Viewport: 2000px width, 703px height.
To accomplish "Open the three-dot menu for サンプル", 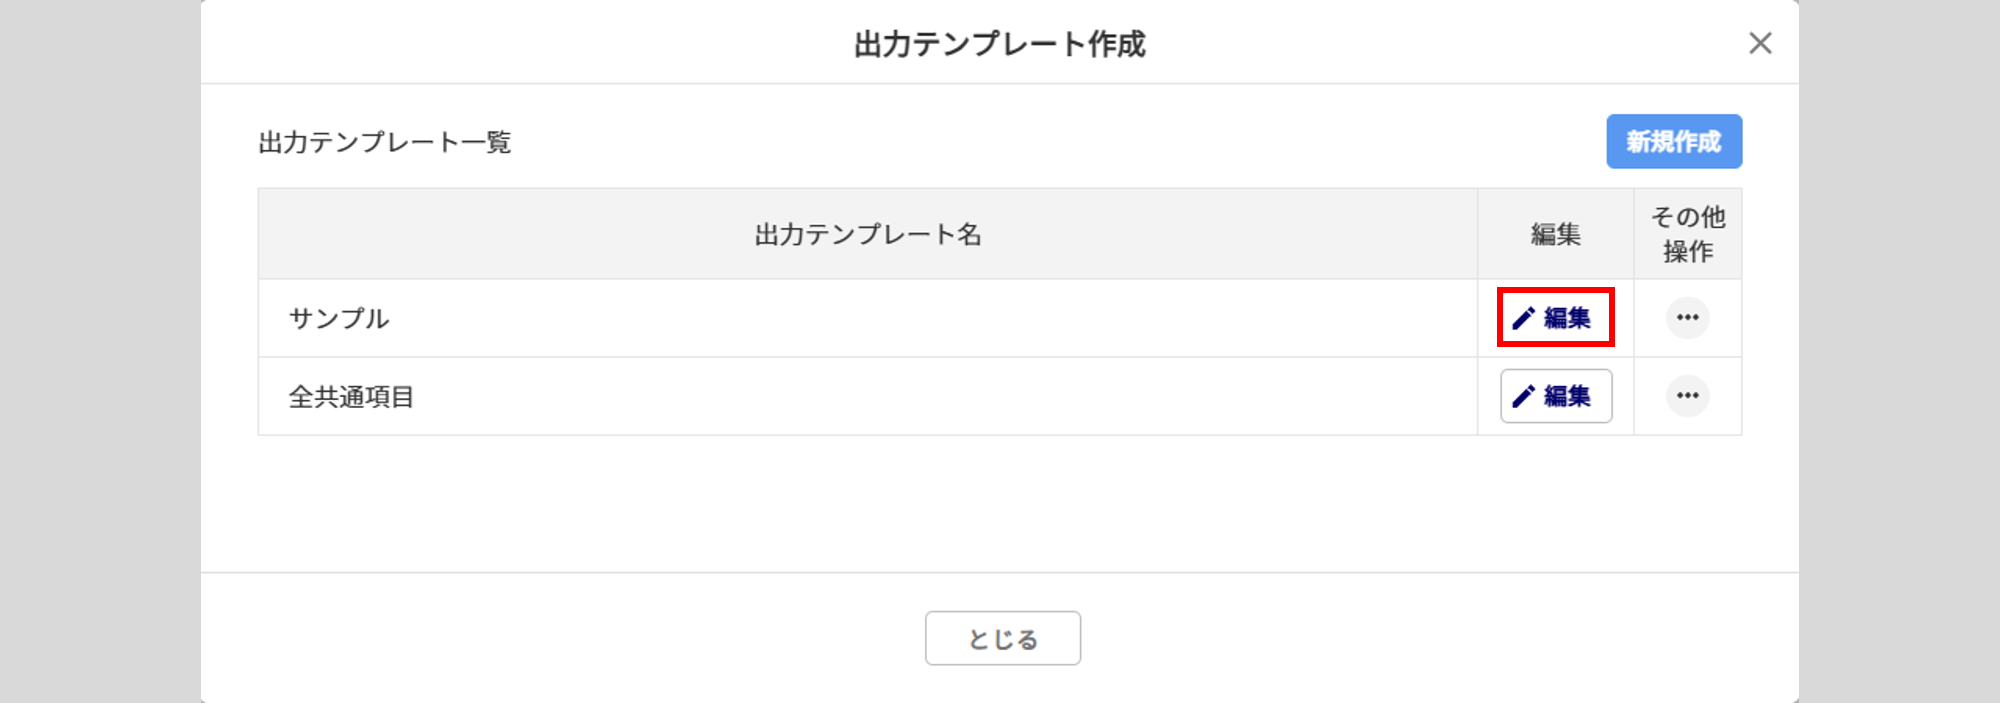I will 1687,318.
